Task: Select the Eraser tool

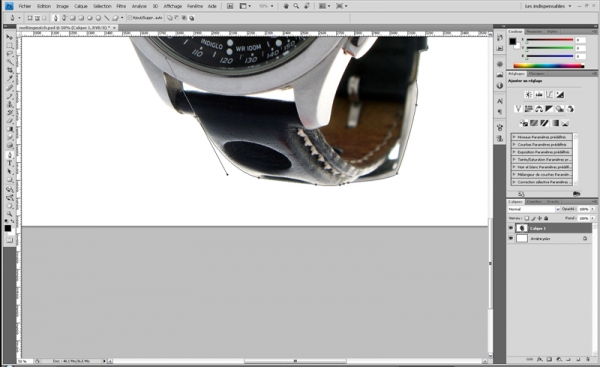Action: (x=10, y=121)
